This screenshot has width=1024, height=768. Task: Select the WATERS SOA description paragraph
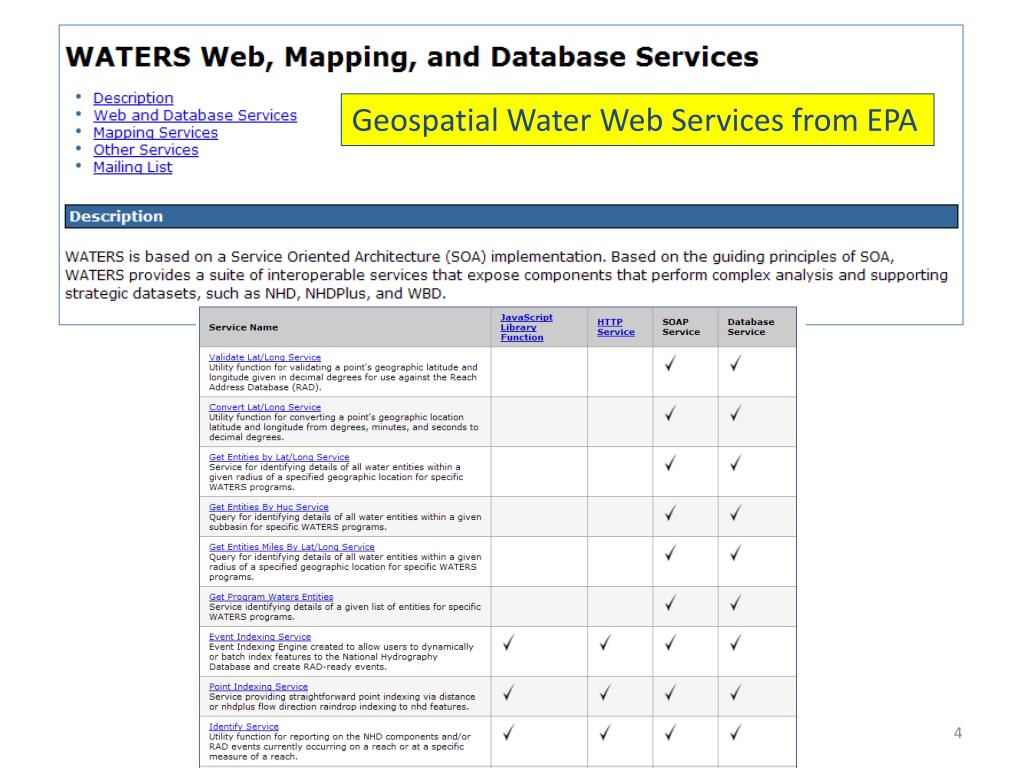click(x=506, y=275)
